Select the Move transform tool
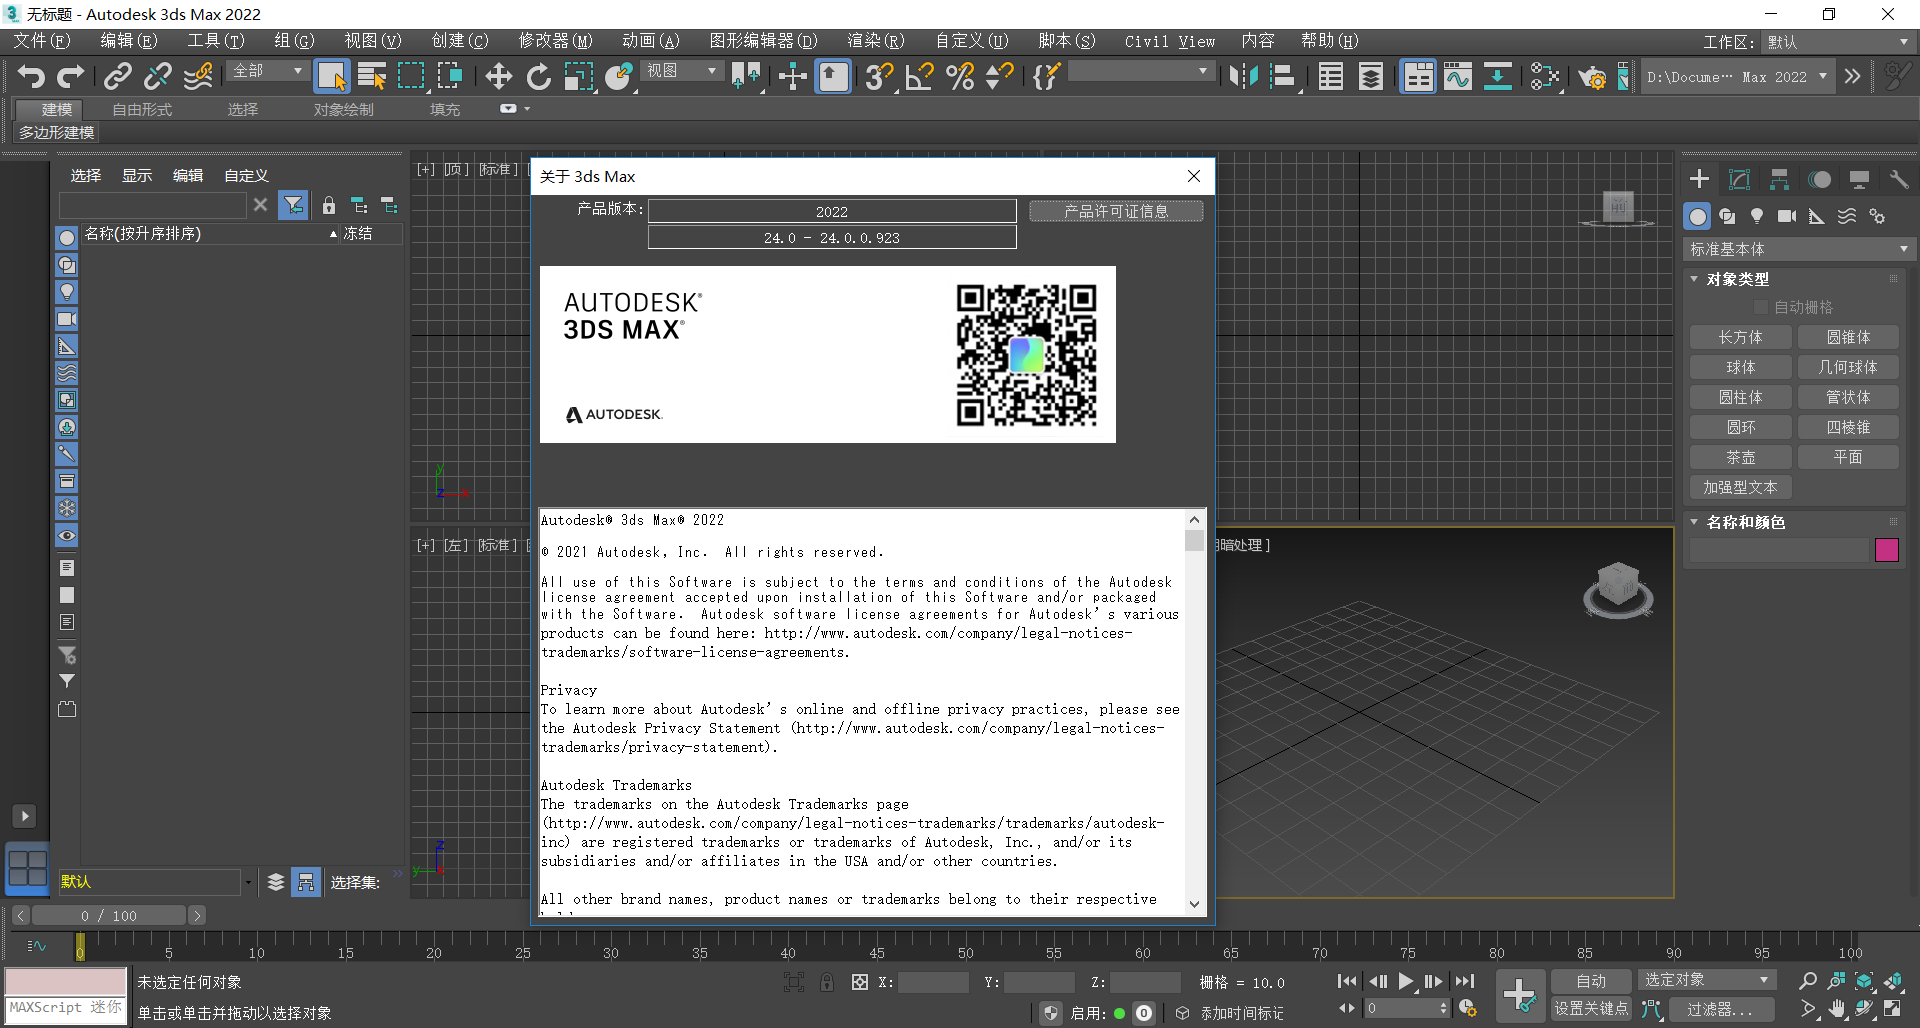The image size is (1920, 1028). tap(498, 77)
